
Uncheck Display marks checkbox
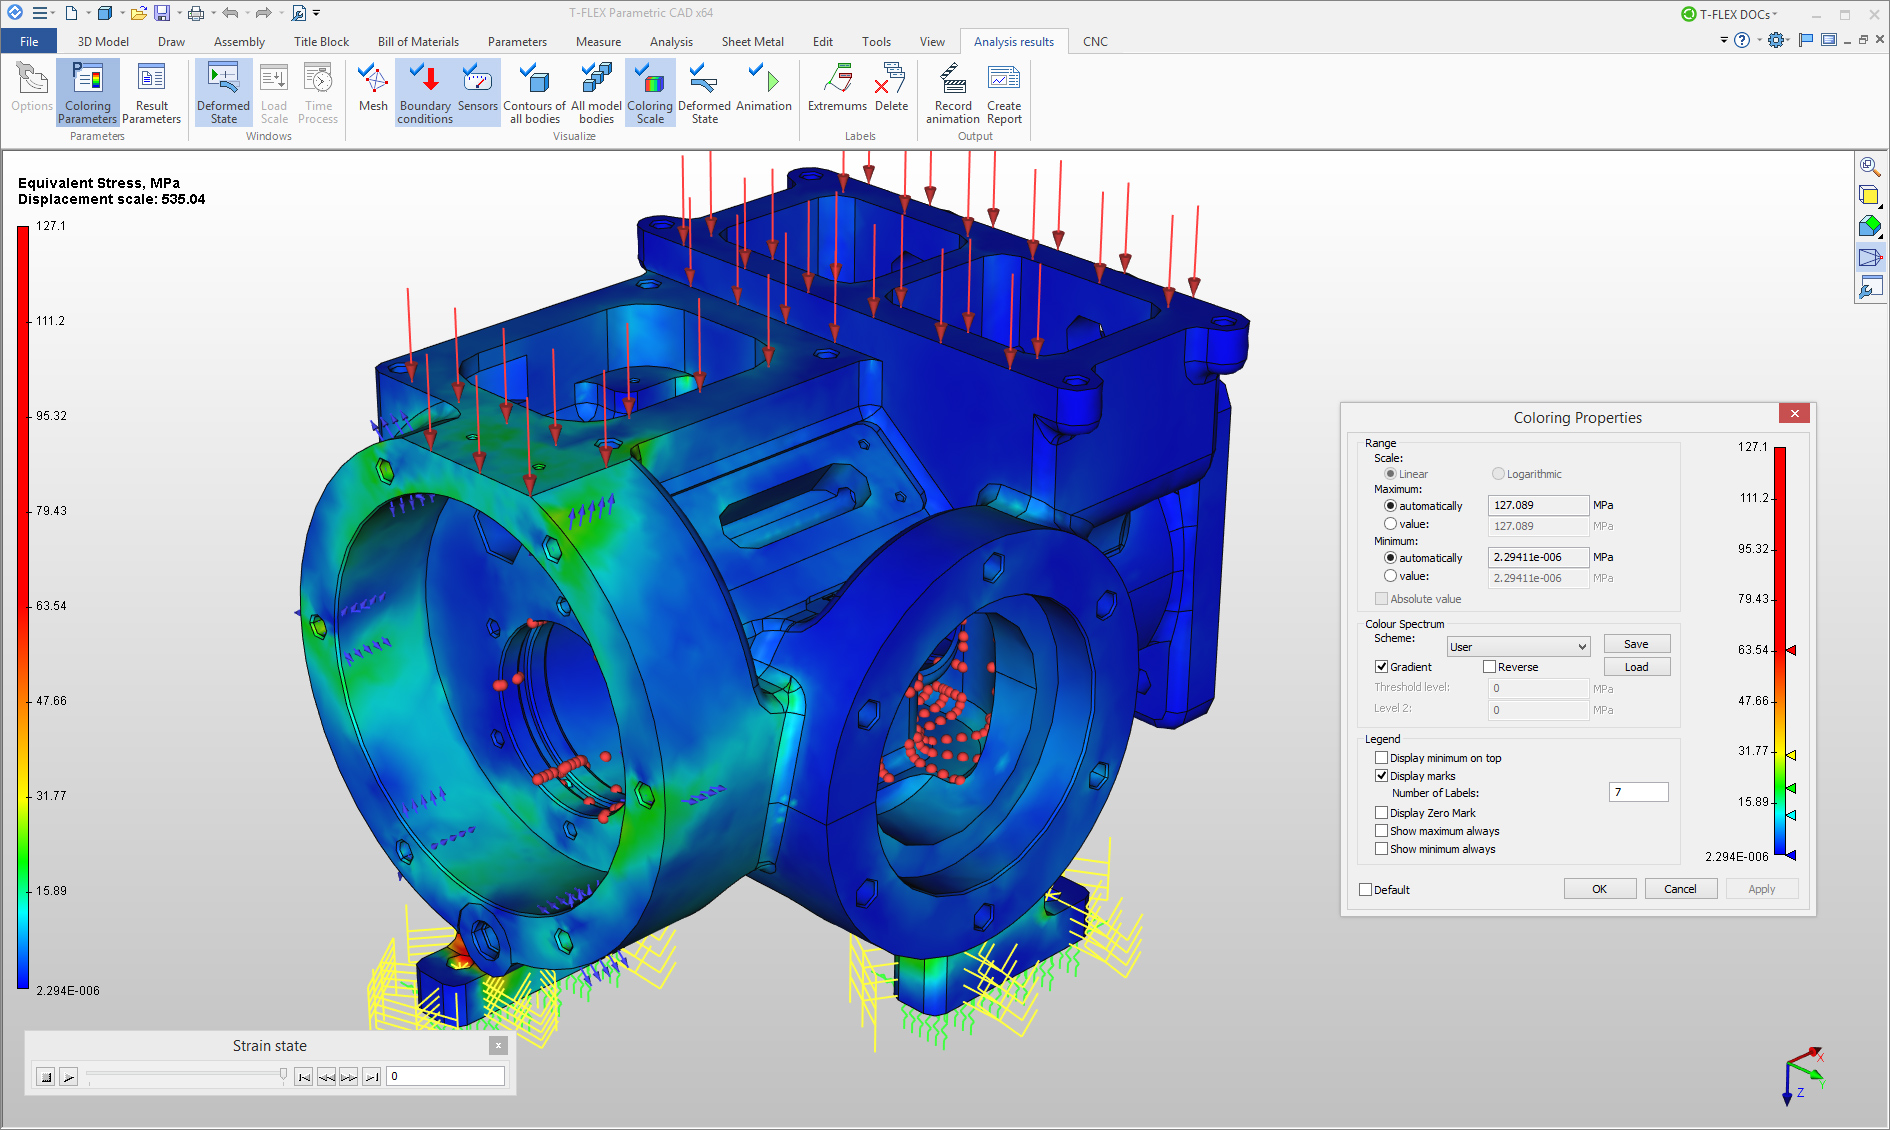pyautogui.click(x=1381, y=776)
